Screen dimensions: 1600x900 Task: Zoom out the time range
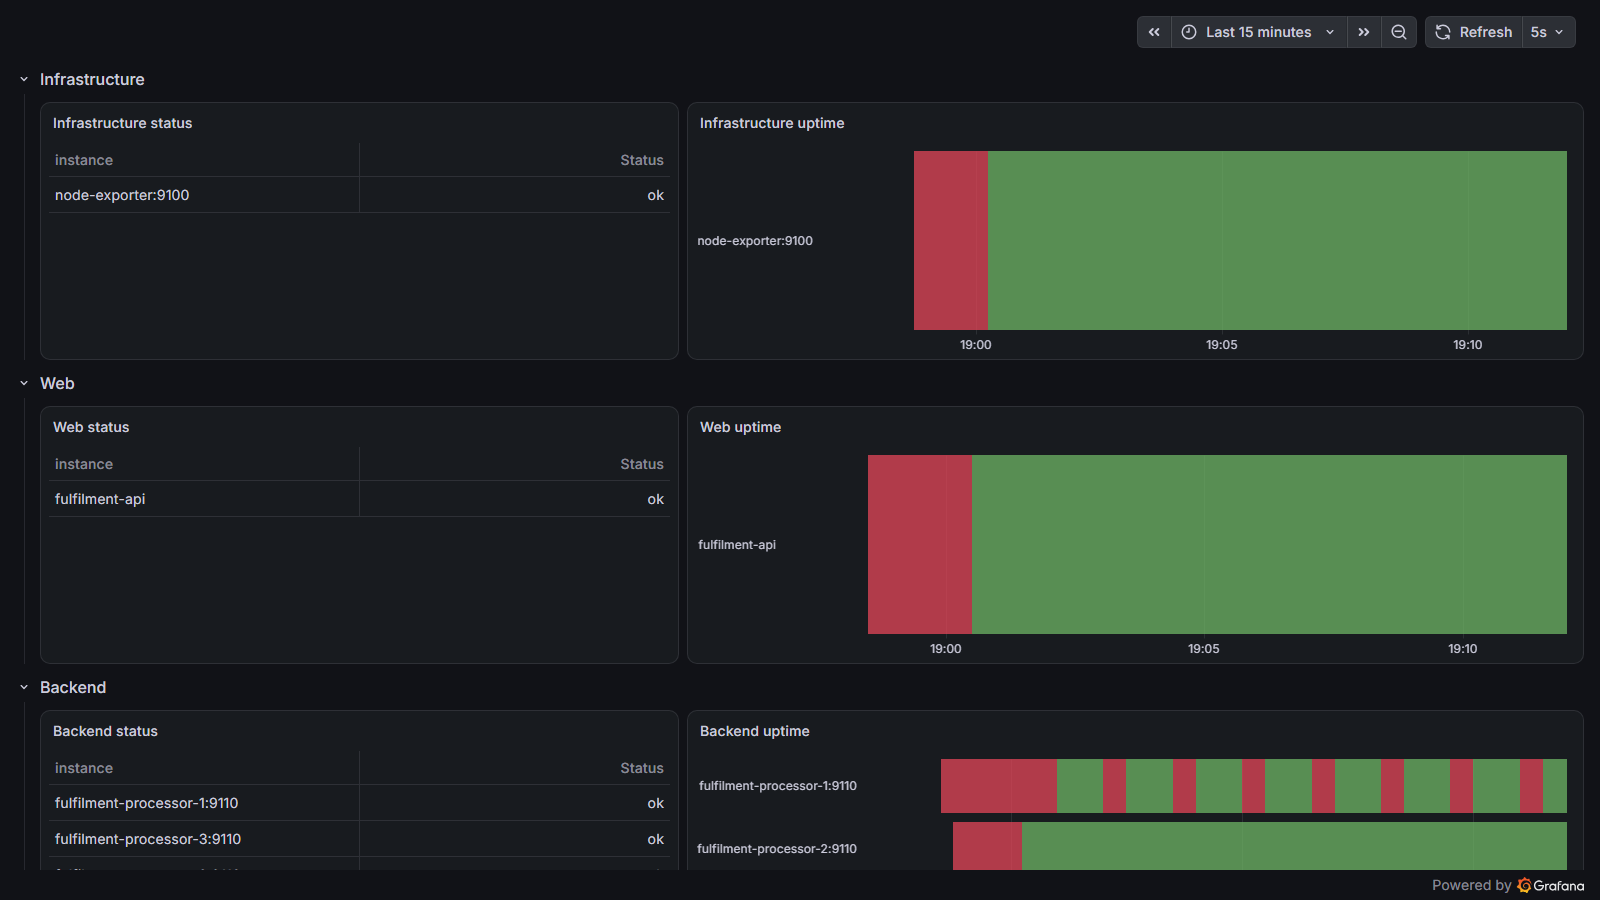[1399, 32]
